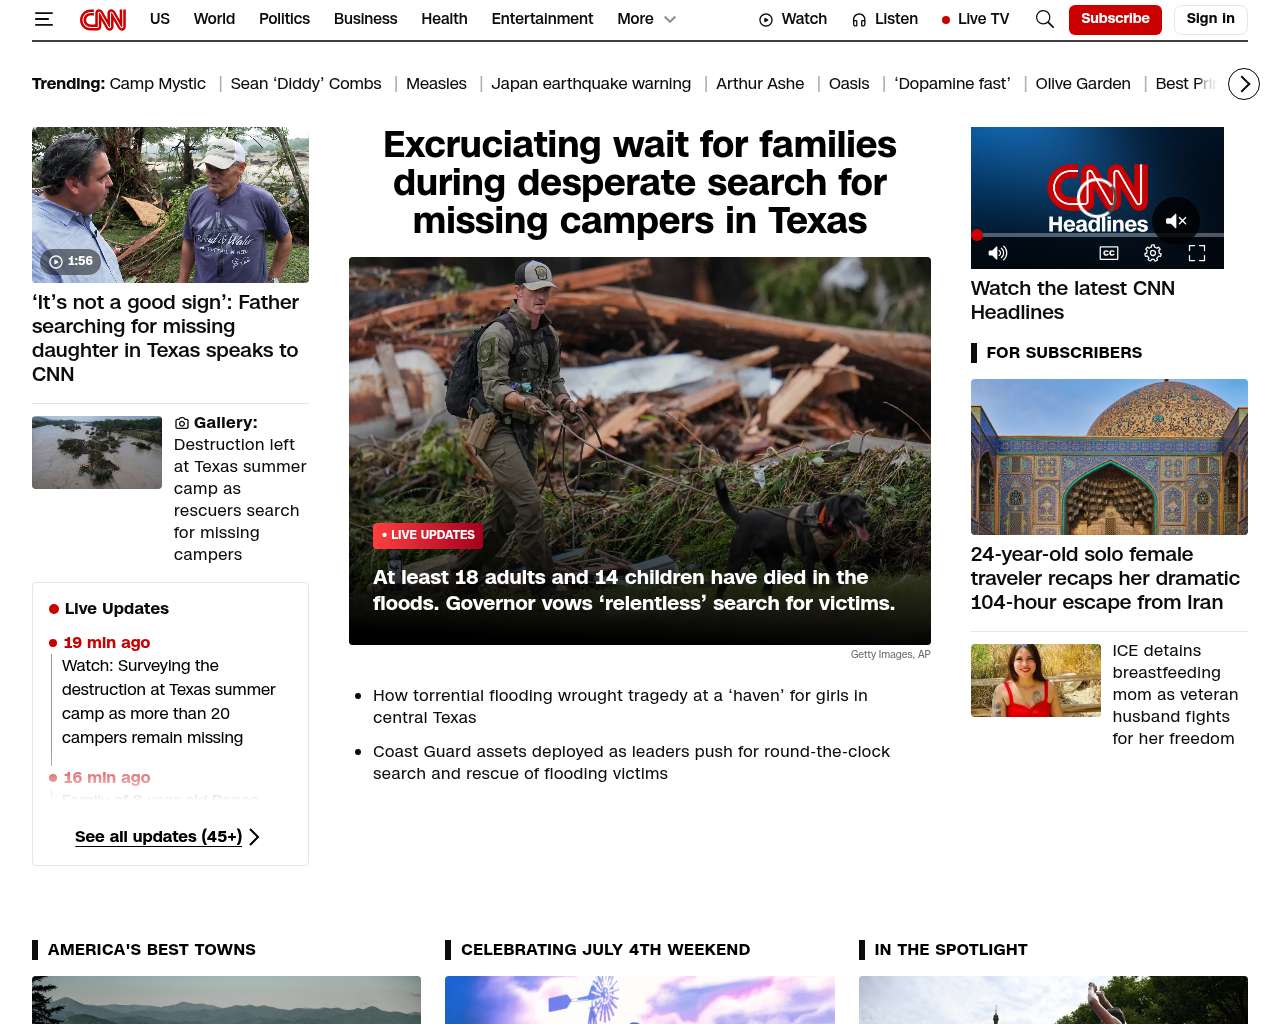Select 'Dopamine fast' trending topic
The image size is (1280, 1024).
(952, 84)
